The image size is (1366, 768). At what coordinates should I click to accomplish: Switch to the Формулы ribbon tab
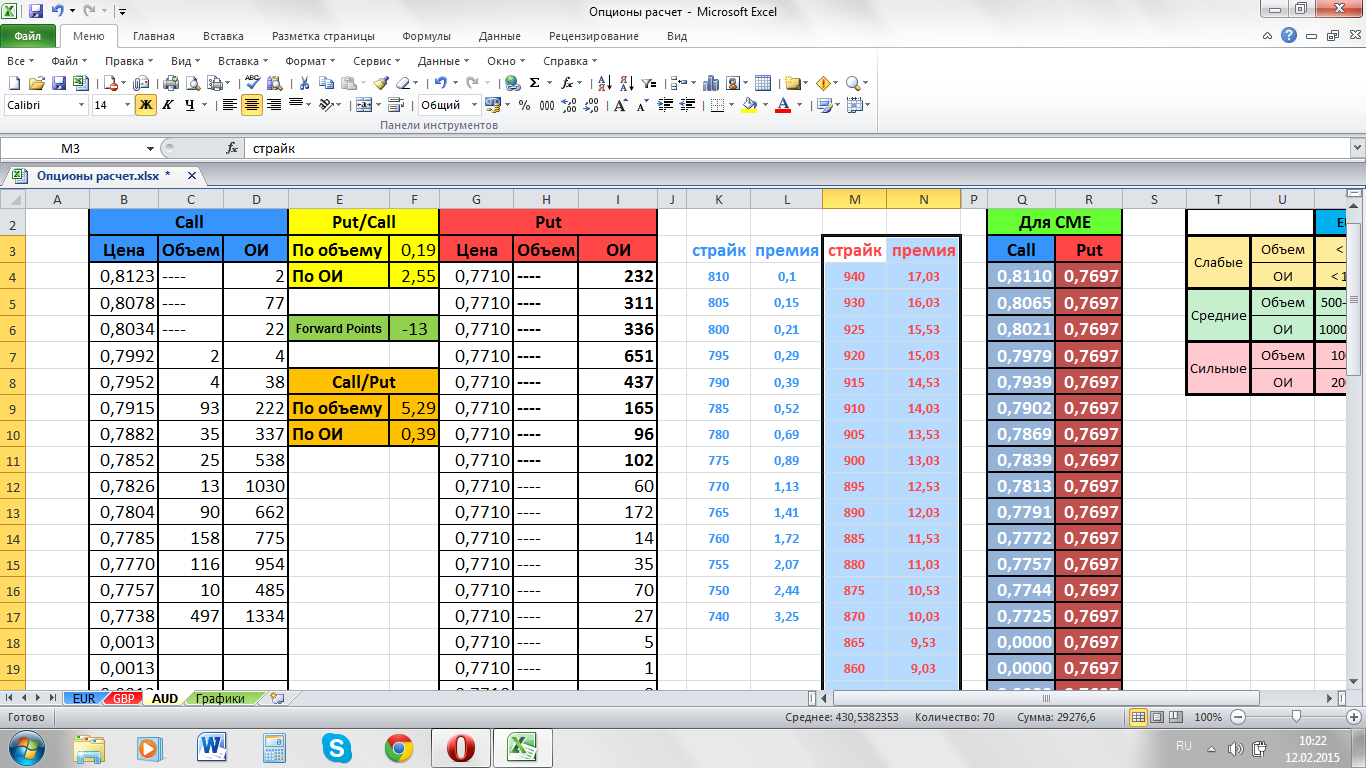pos(426,36)
